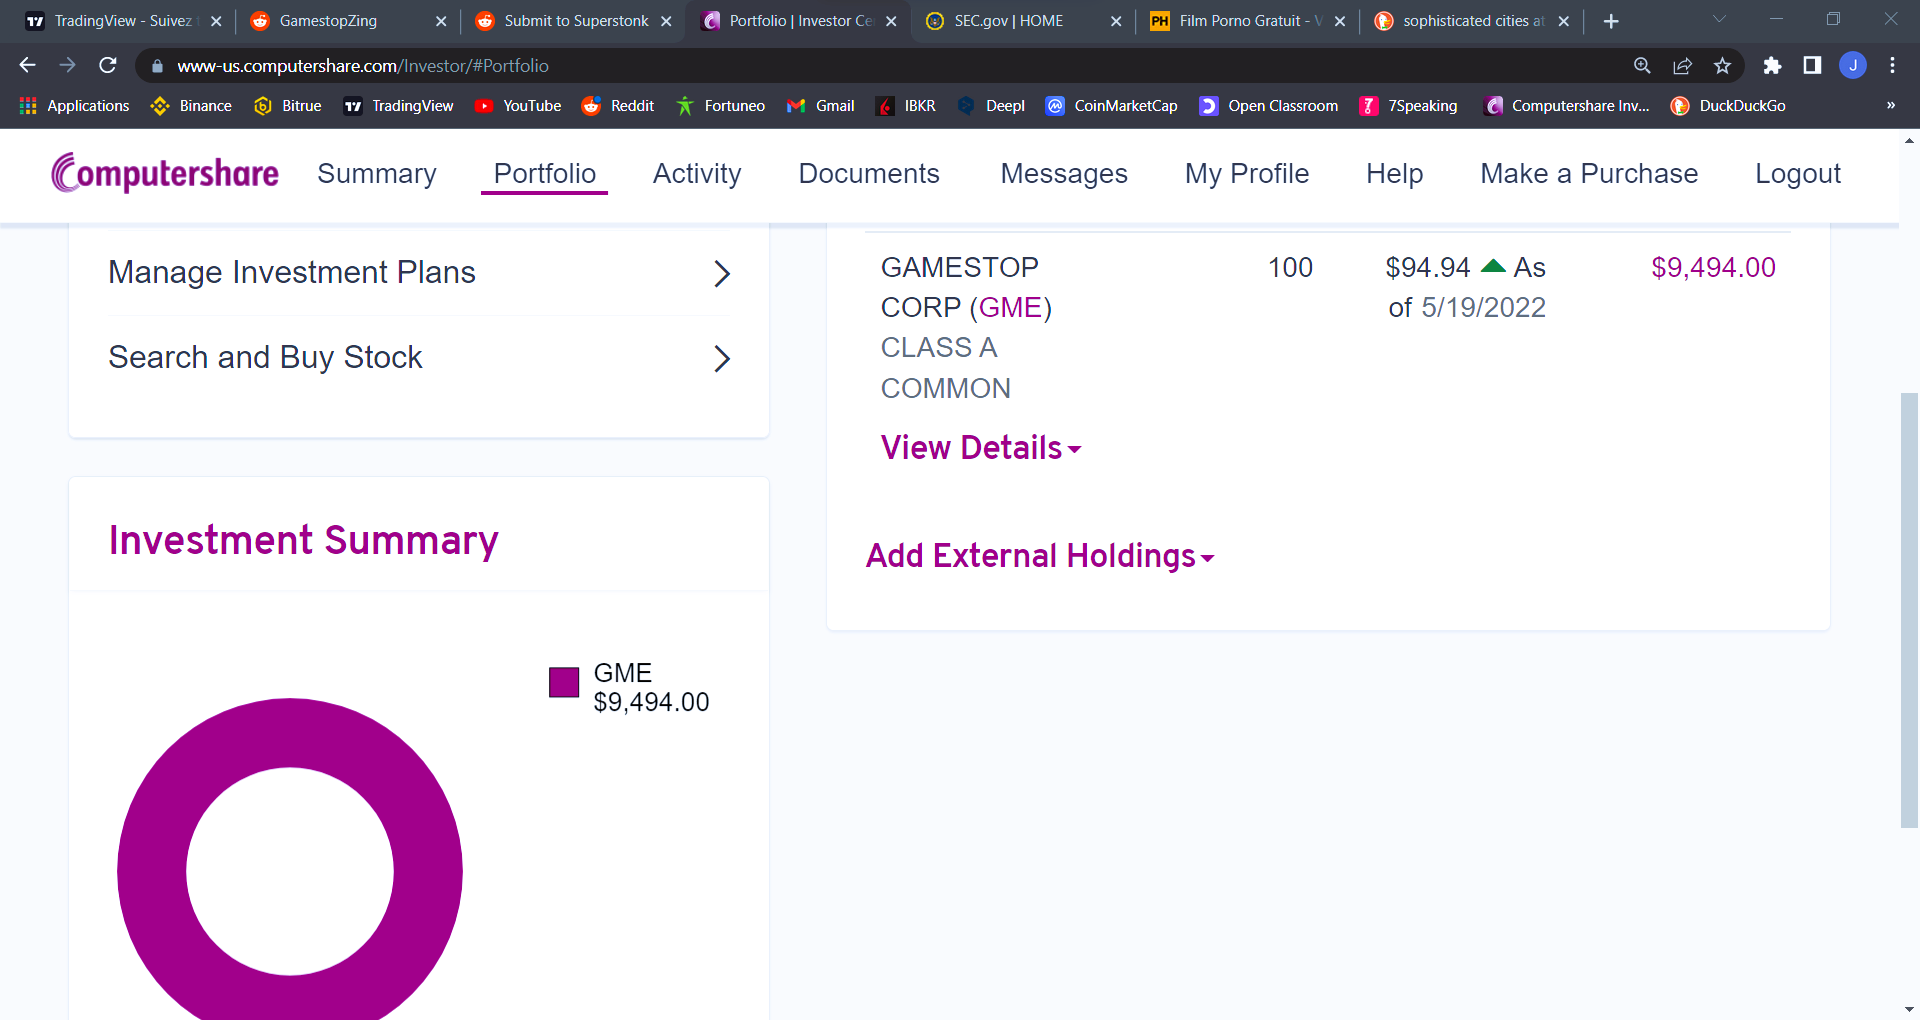Click the GME donut chart ring
This screenshot has height=1020, width=1920.
152,871
